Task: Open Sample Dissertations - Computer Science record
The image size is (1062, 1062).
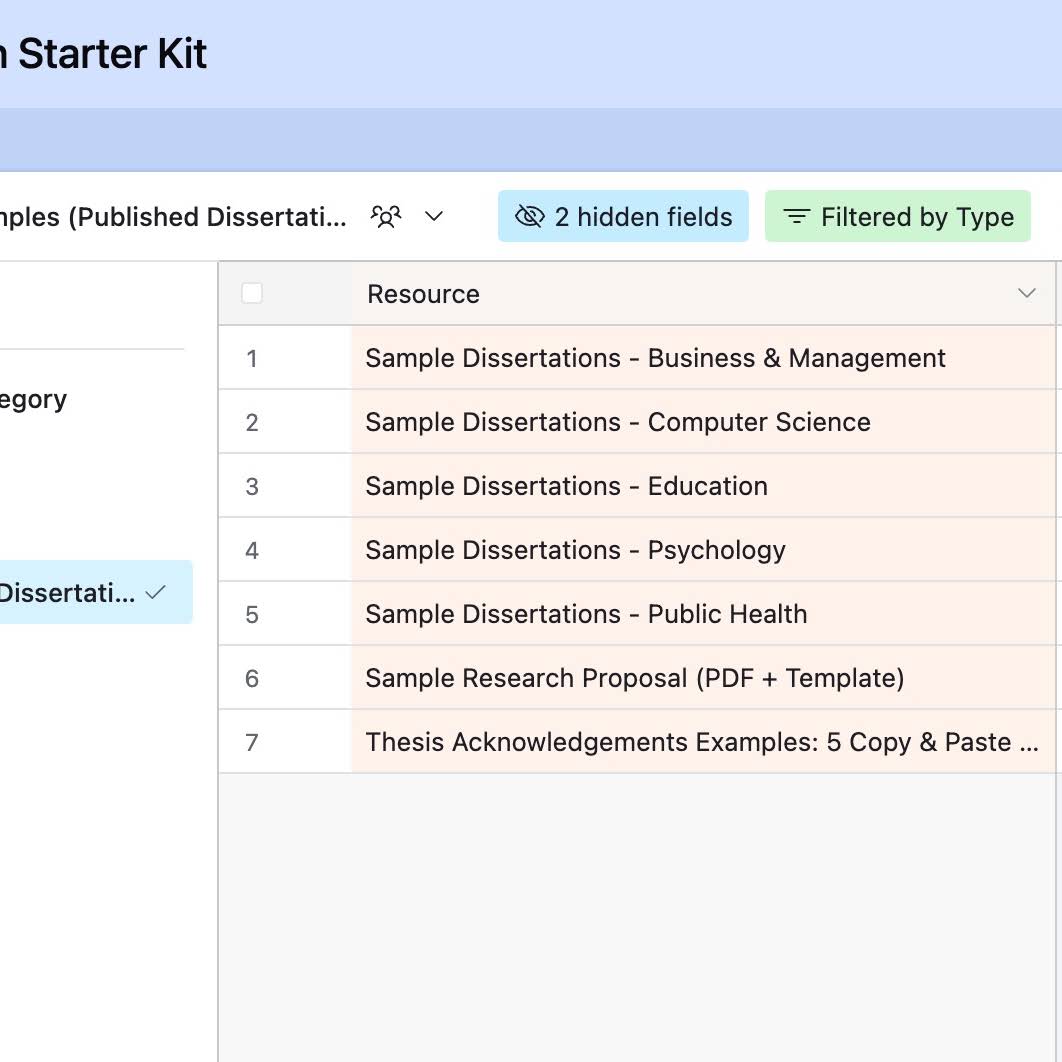Action: click(x=618, y=423)
